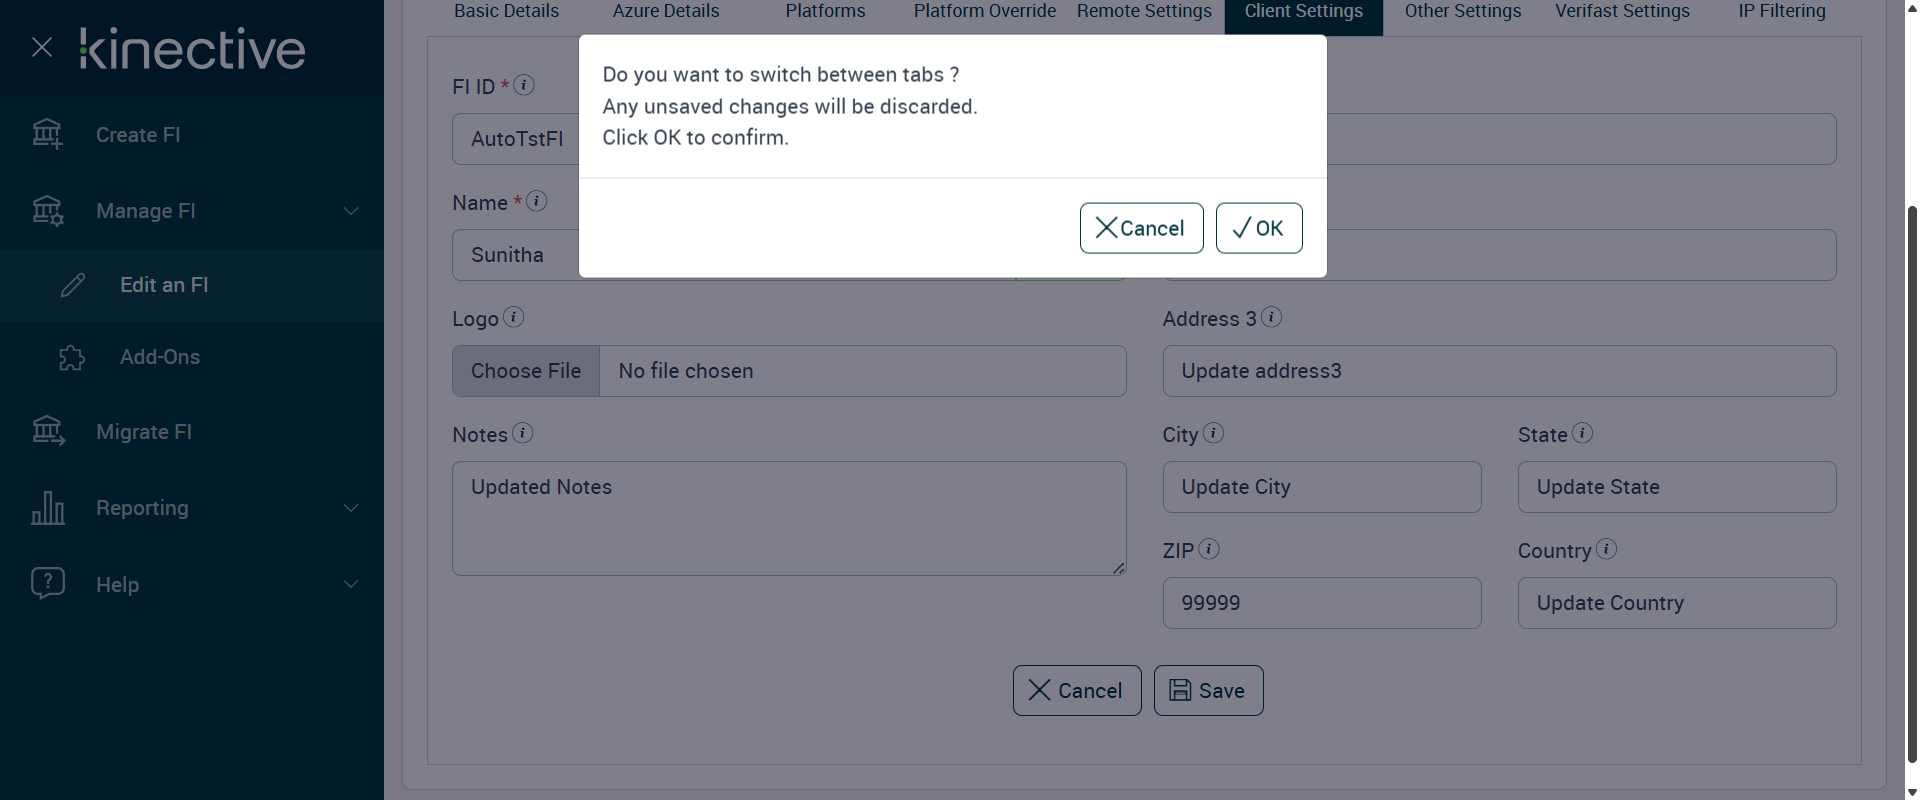The width and height of the screenshot is (1920, 800).
Task: Close the sidebar with the X icon
Action: (42, 47)
